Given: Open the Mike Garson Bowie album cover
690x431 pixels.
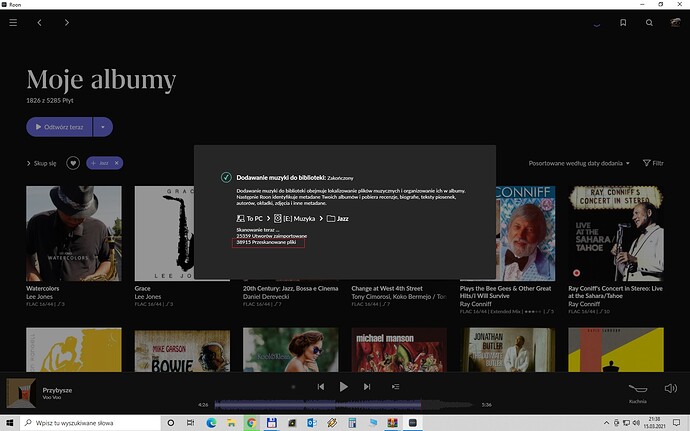Looking at the screenshot, I should 182,350.
